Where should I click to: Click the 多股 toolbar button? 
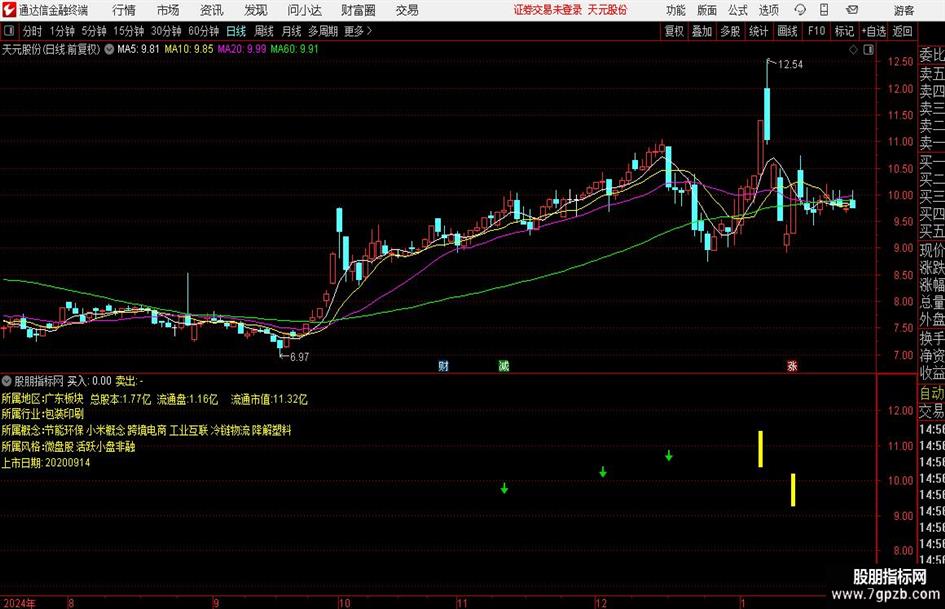730,31
